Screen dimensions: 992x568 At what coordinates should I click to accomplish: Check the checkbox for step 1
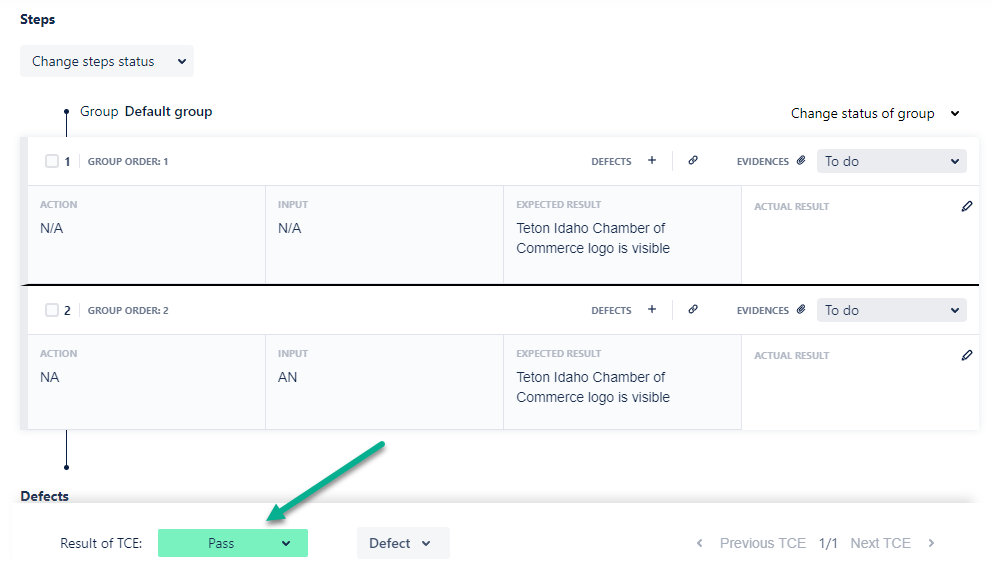(52, 161)
